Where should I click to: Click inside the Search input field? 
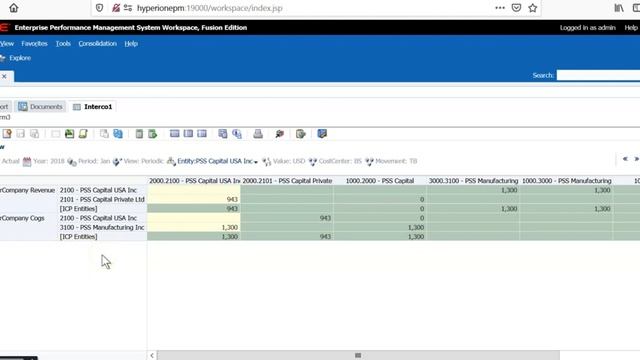pyautogui.click(x=598, y=75)
